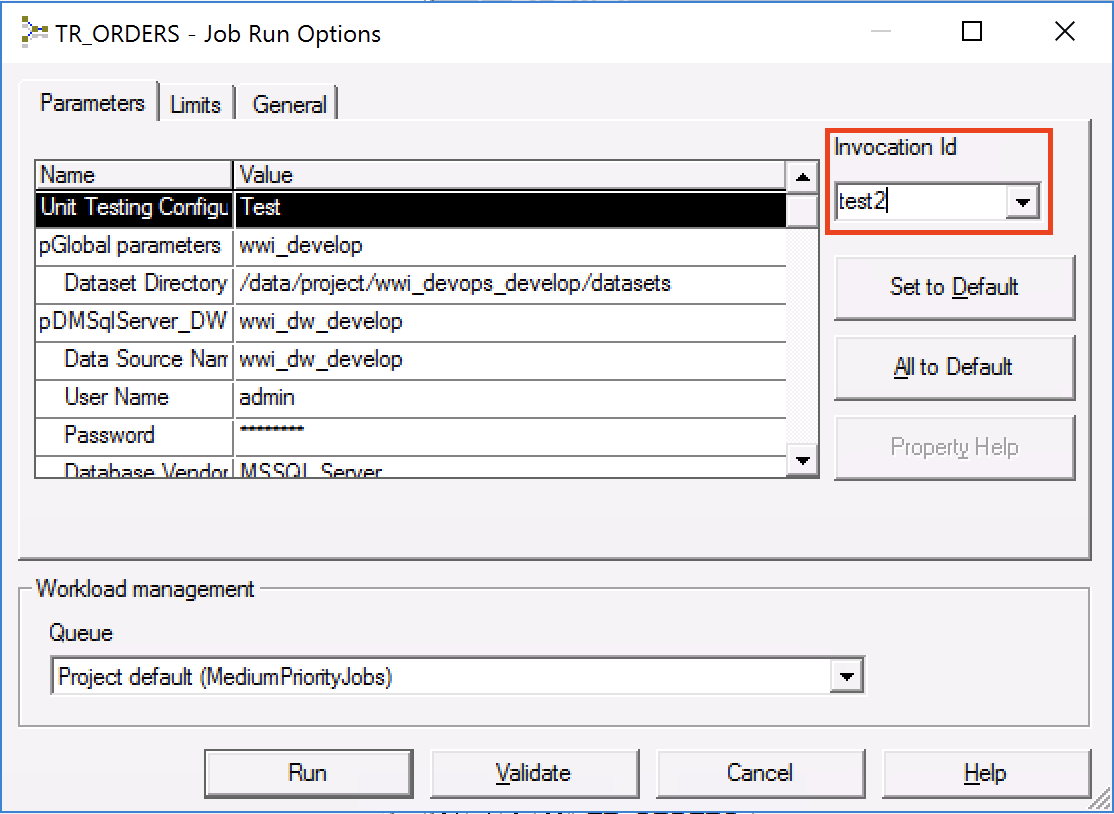Open Help from the bottom button
This screenshot has height=814, width=1114.
tap(984, 773)
